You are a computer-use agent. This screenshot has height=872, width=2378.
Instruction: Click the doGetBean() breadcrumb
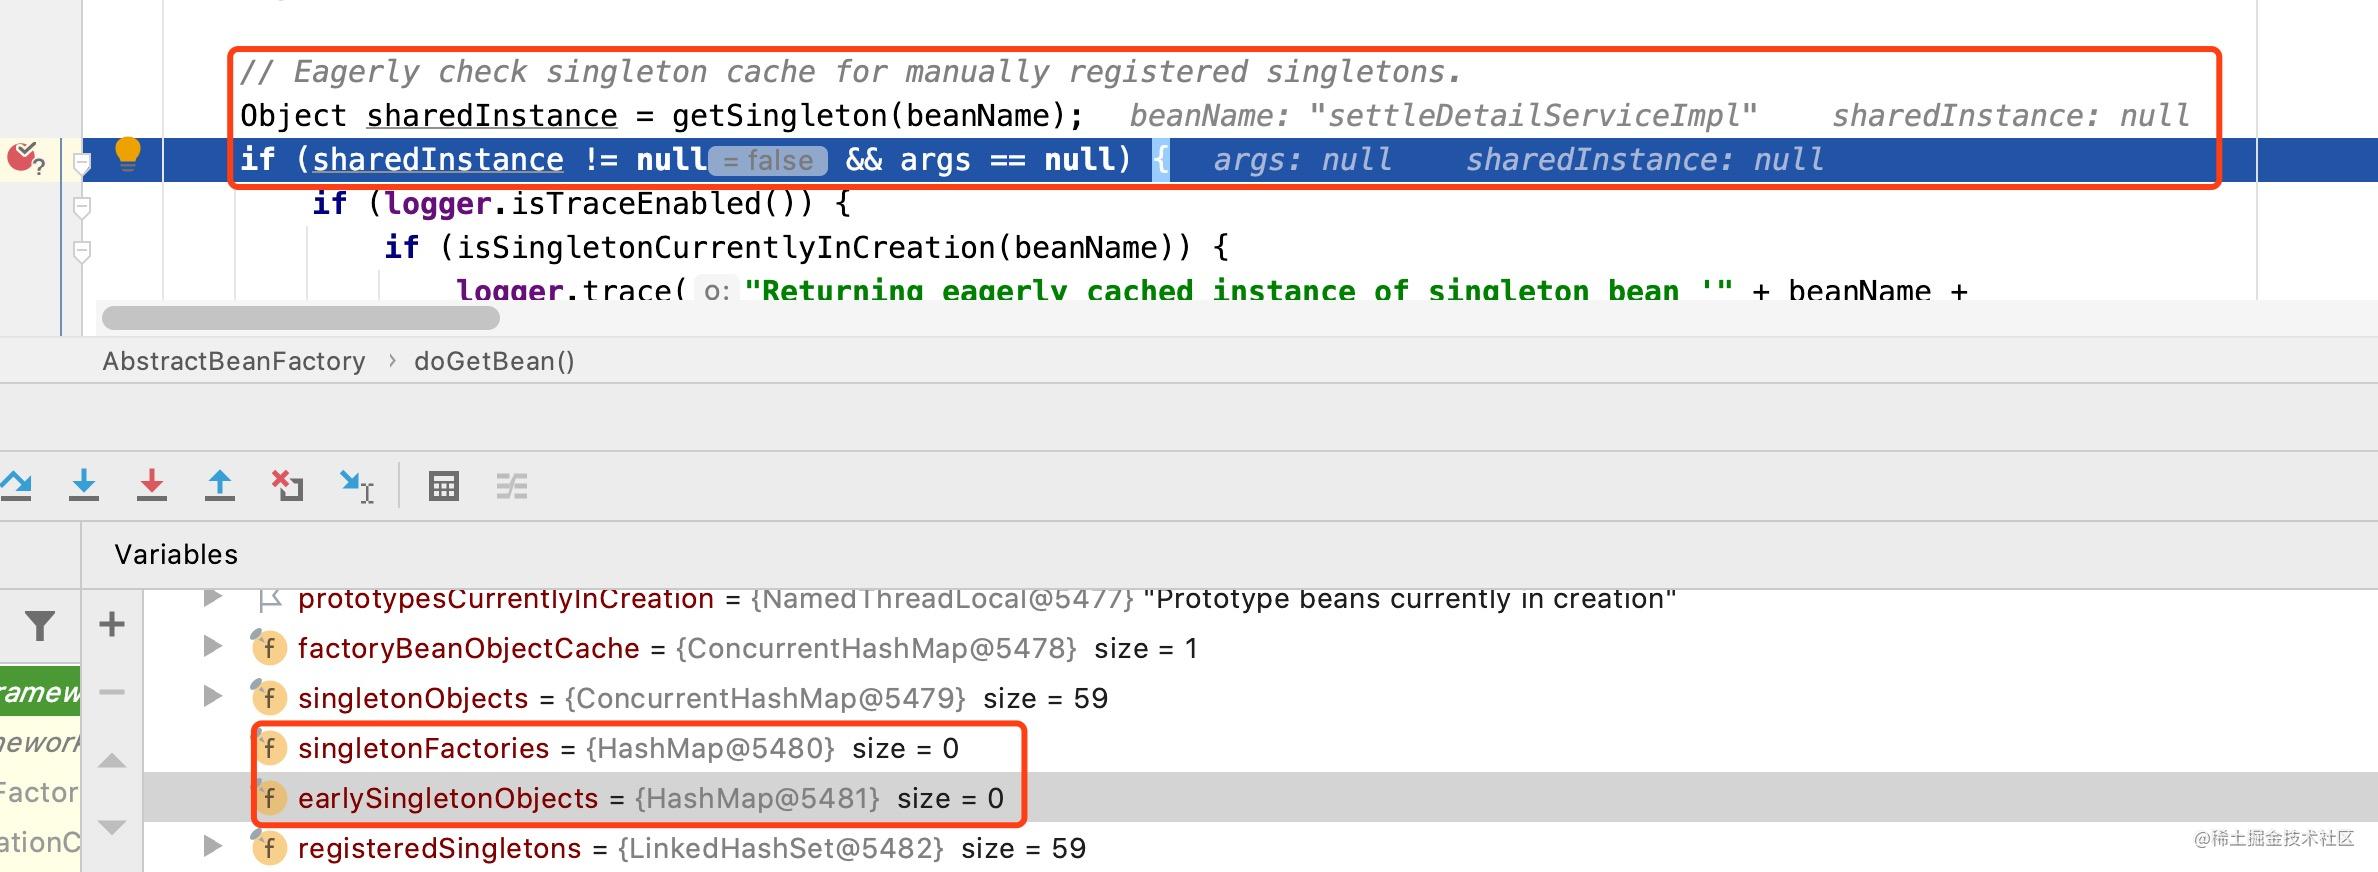(494, 361)
